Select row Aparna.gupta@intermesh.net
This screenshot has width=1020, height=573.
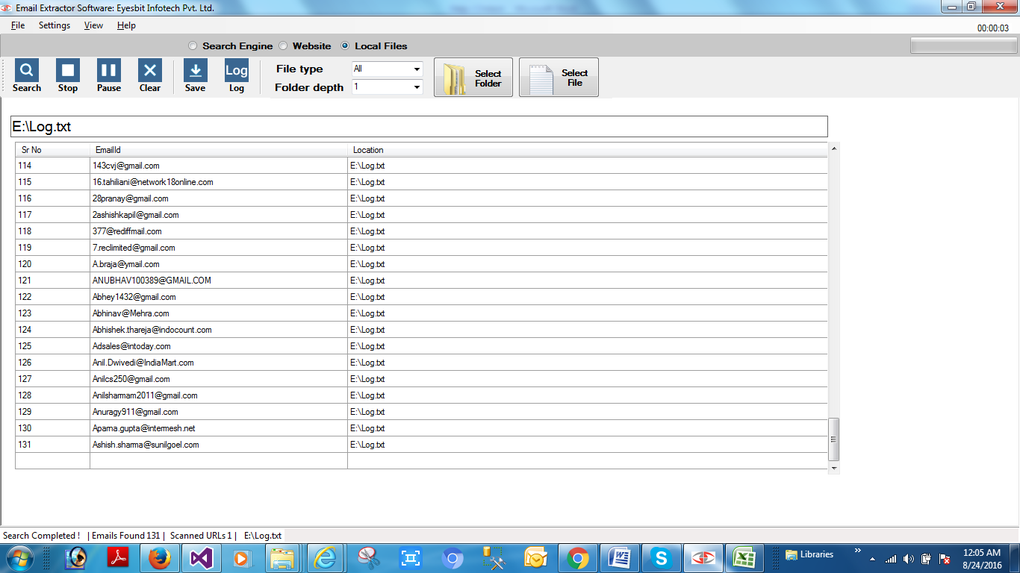(422, 429)
